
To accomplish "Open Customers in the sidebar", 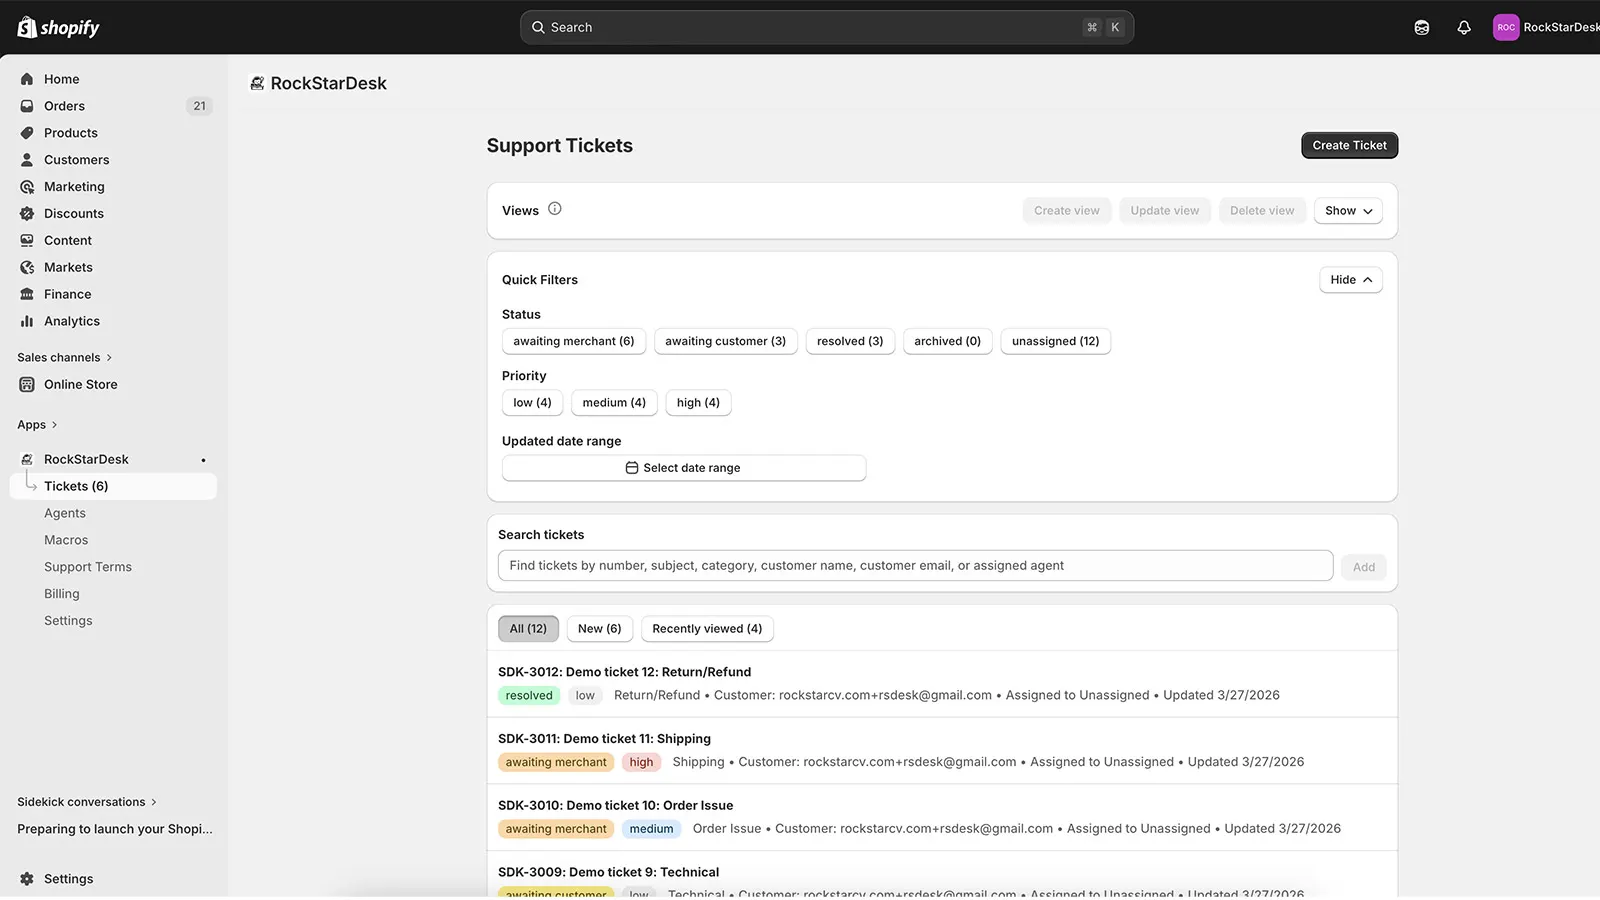I will tap(76, 160).
